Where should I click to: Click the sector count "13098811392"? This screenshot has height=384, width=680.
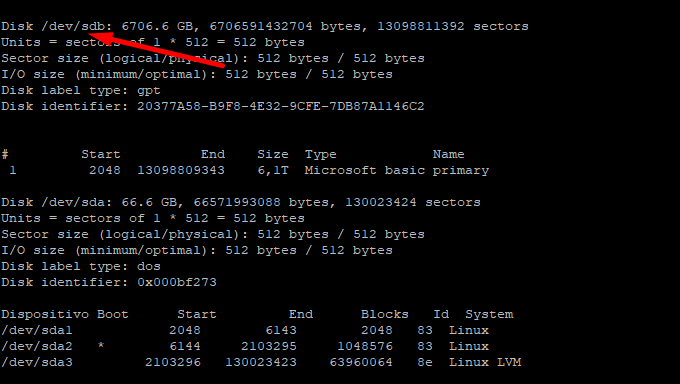[x=421, y=26]
